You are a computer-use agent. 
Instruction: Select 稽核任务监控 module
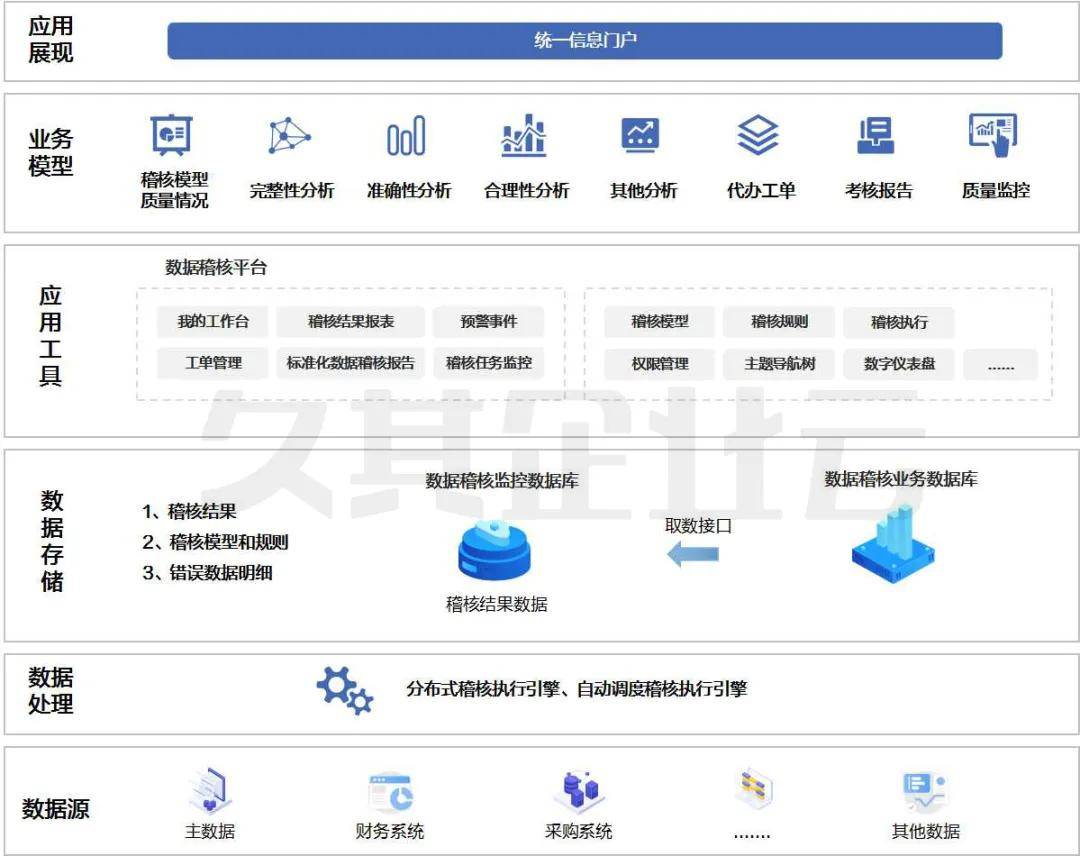coord(488,363)
